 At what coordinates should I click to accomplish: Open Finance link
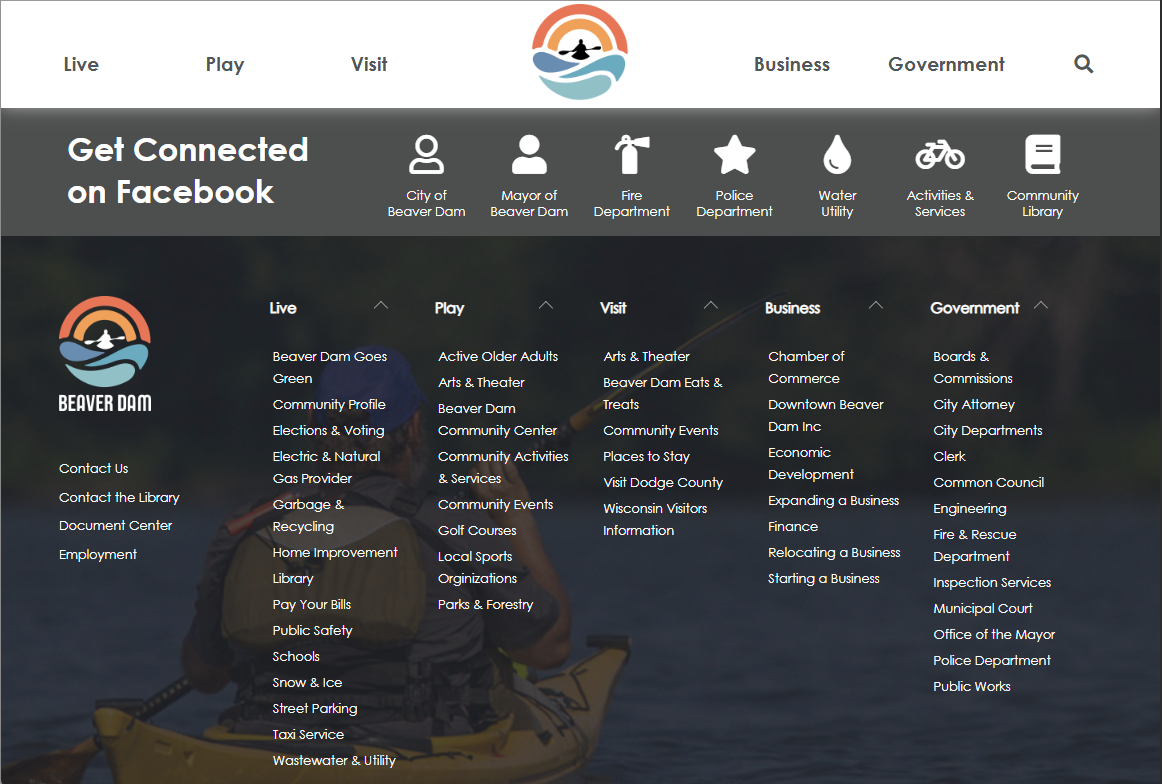(793, 527)
